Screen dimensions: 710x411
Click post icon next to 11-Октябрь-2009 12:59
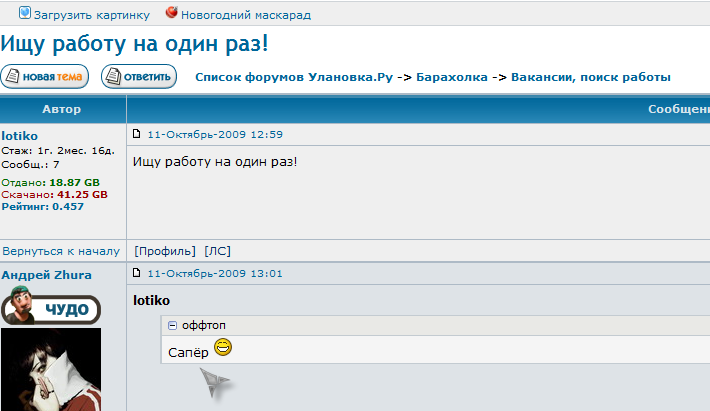click(x=136, y=134)
